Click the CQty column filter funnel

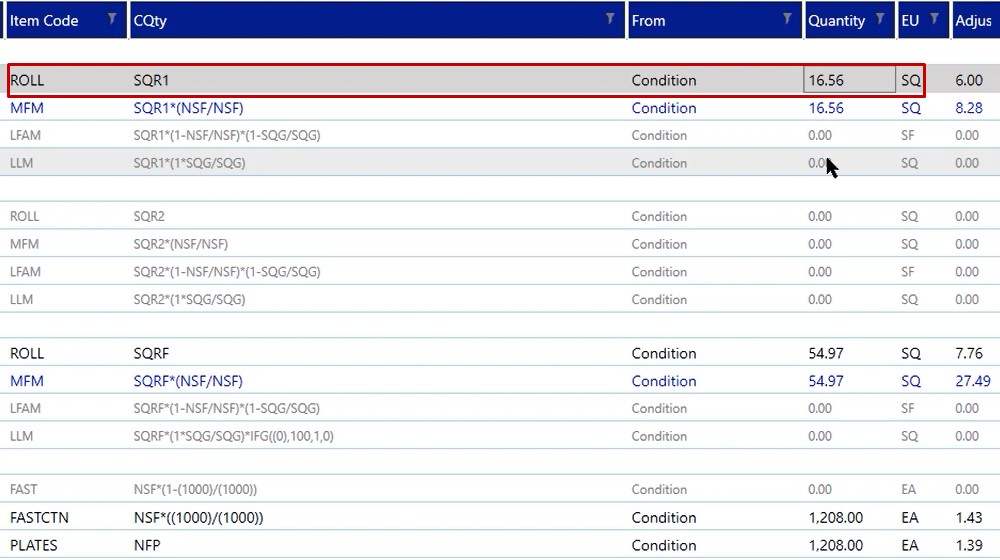click(x=610, y=19)
